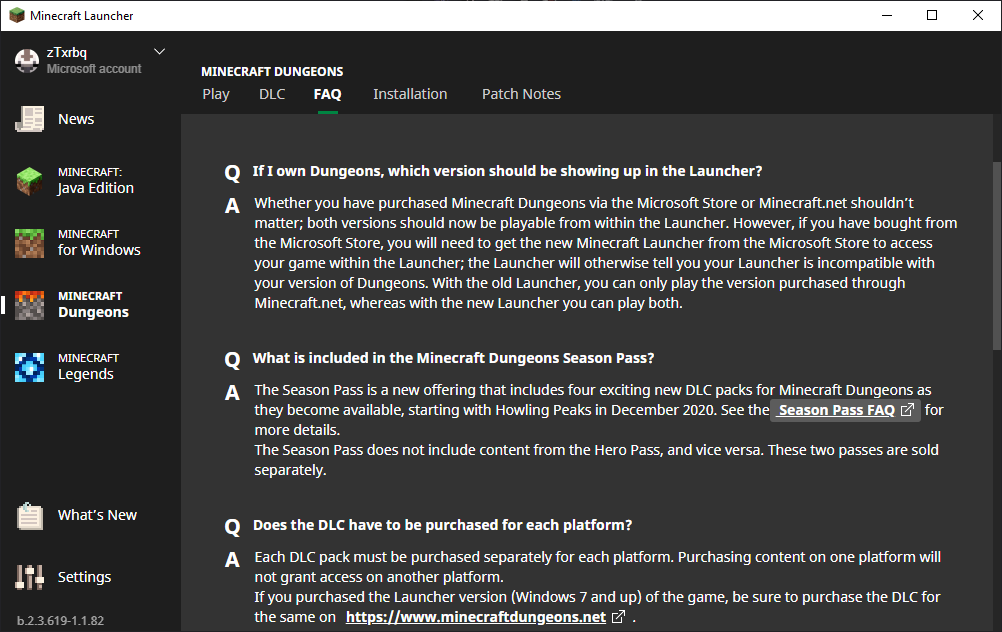The width and height of the screenshot is (1002, 632).
Task: Select the FAQ tab
Action: click(327, 94)
